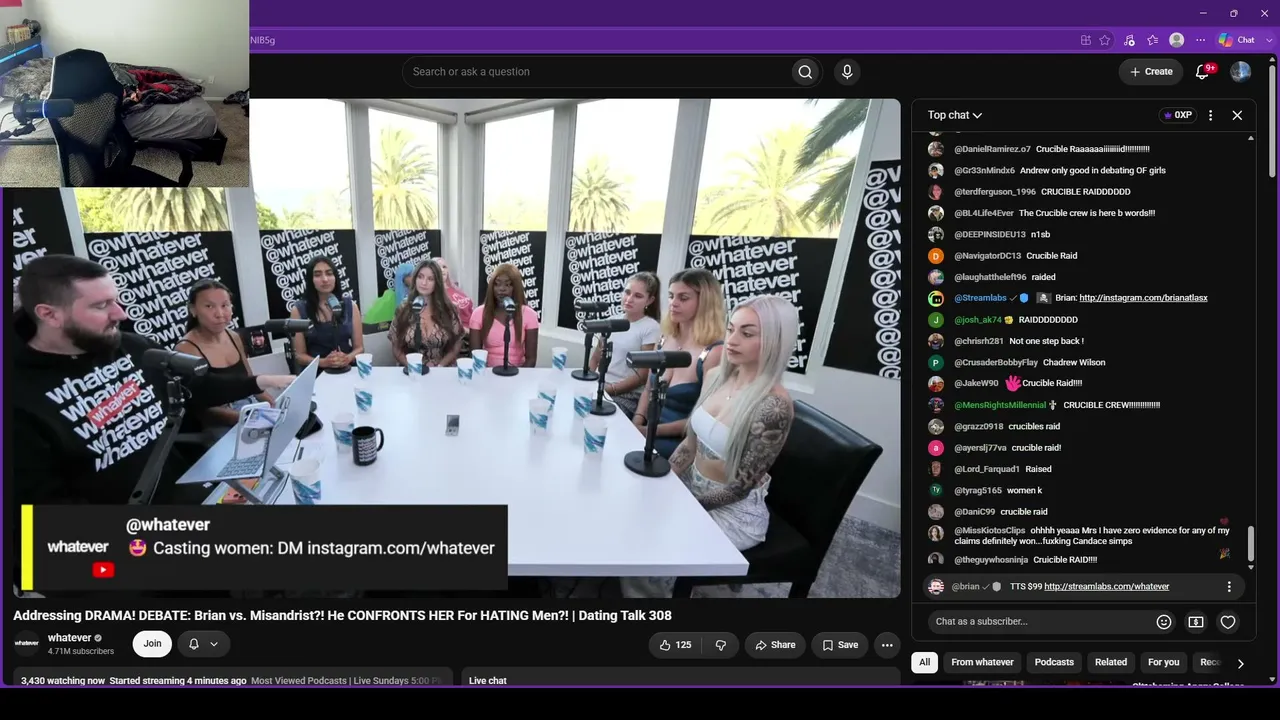The height and width of the screenshot is (720, 1280).
Task: Select the All filter chip
Action: (925, 662)
